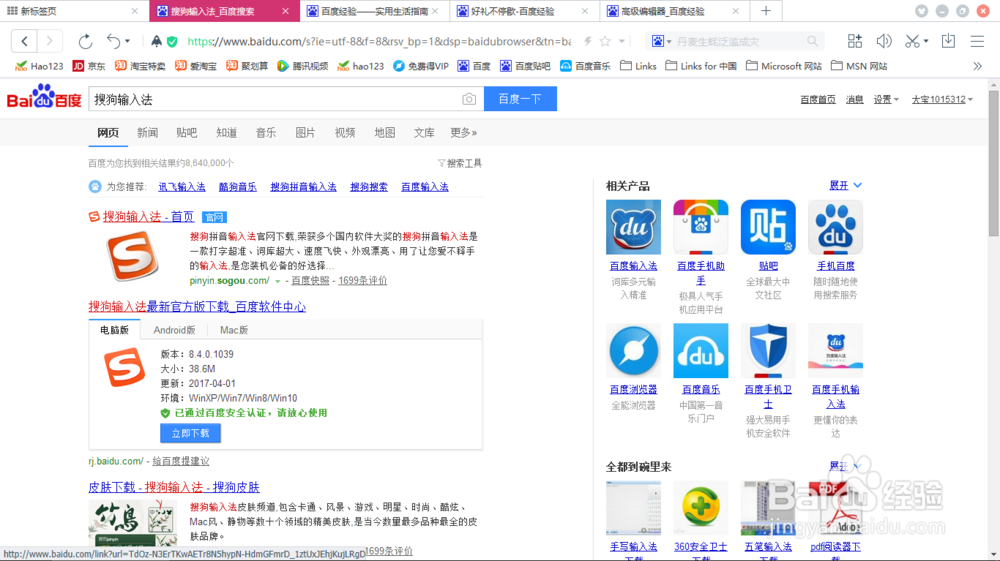
Task: Expand the pinyin.sogou.com result dropdown arrow
Action: click(277, 281)
